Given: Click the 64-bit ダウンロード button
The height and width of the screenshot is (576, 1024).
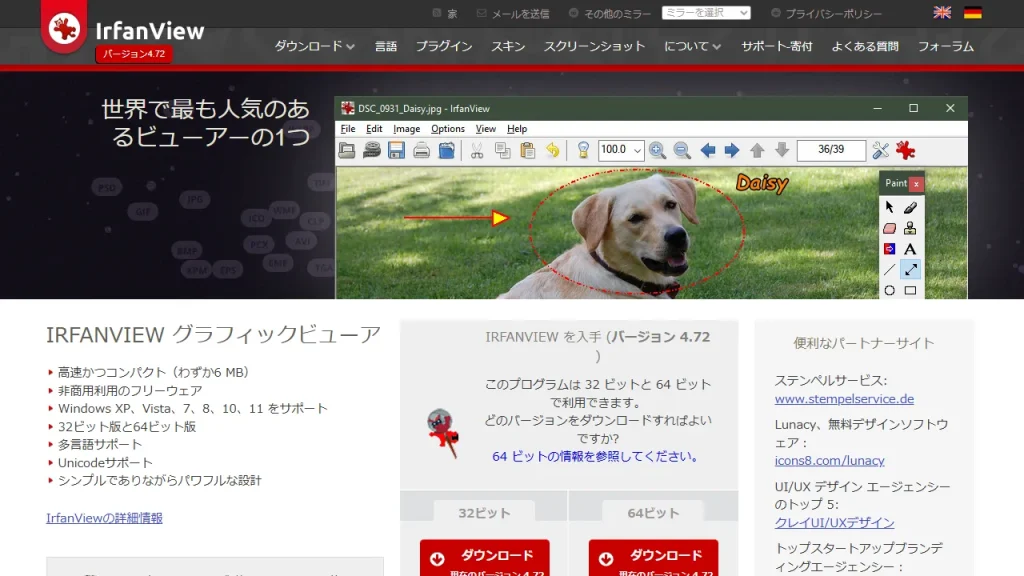Looking at the screenshot, I should click(x=653, y=558).
